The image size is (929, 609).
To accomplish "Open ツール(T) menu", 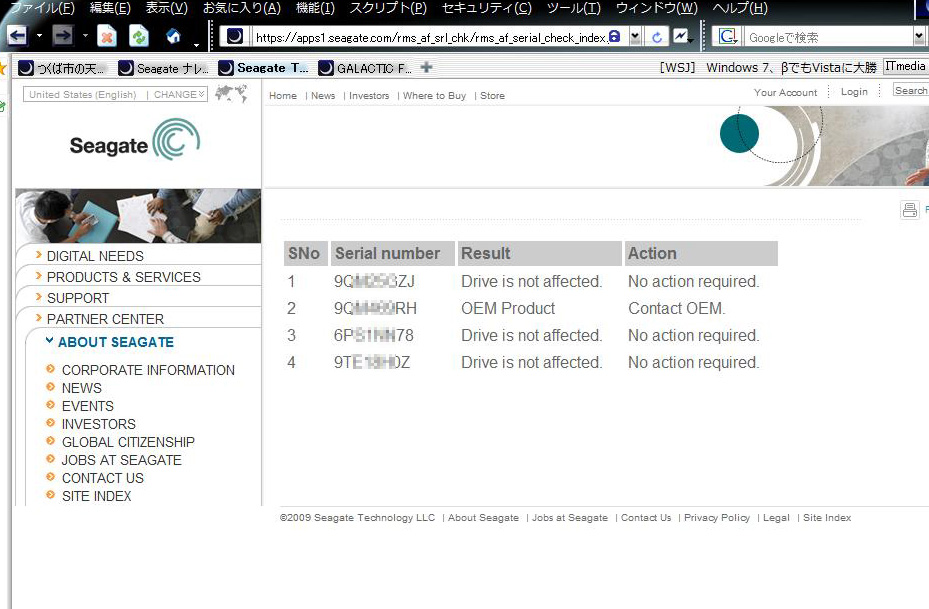I will tap(574, 8).
